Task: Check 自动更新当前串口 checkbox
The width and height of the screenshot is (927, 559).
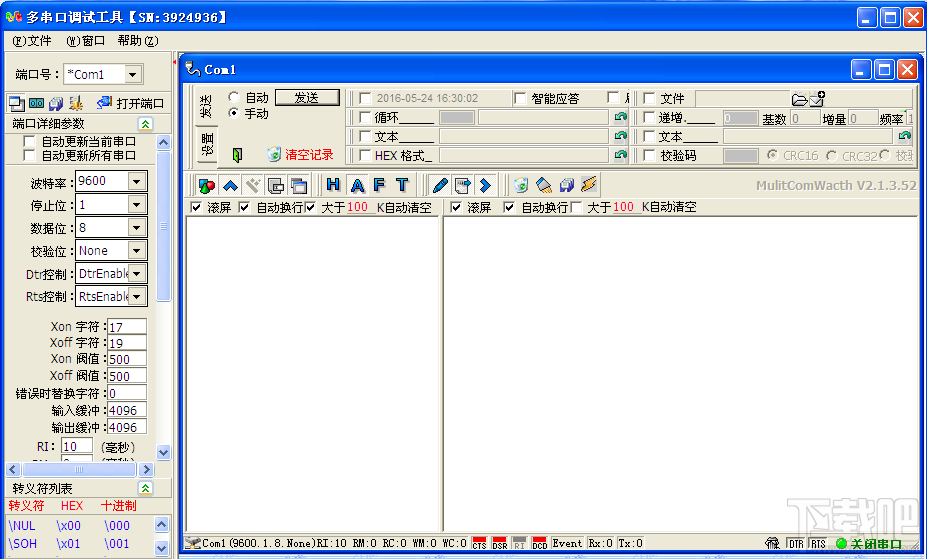Action: pos(29,141)
